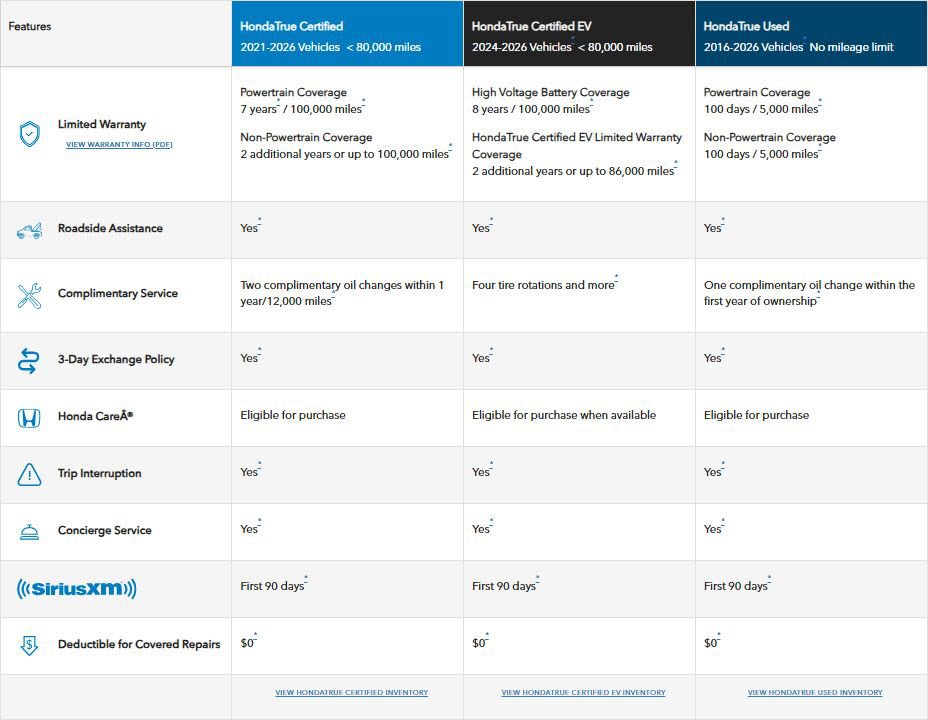Open View HondaTrue Certified EV Inventory link
Screen dimensions: 928x720
click(583, 692)
